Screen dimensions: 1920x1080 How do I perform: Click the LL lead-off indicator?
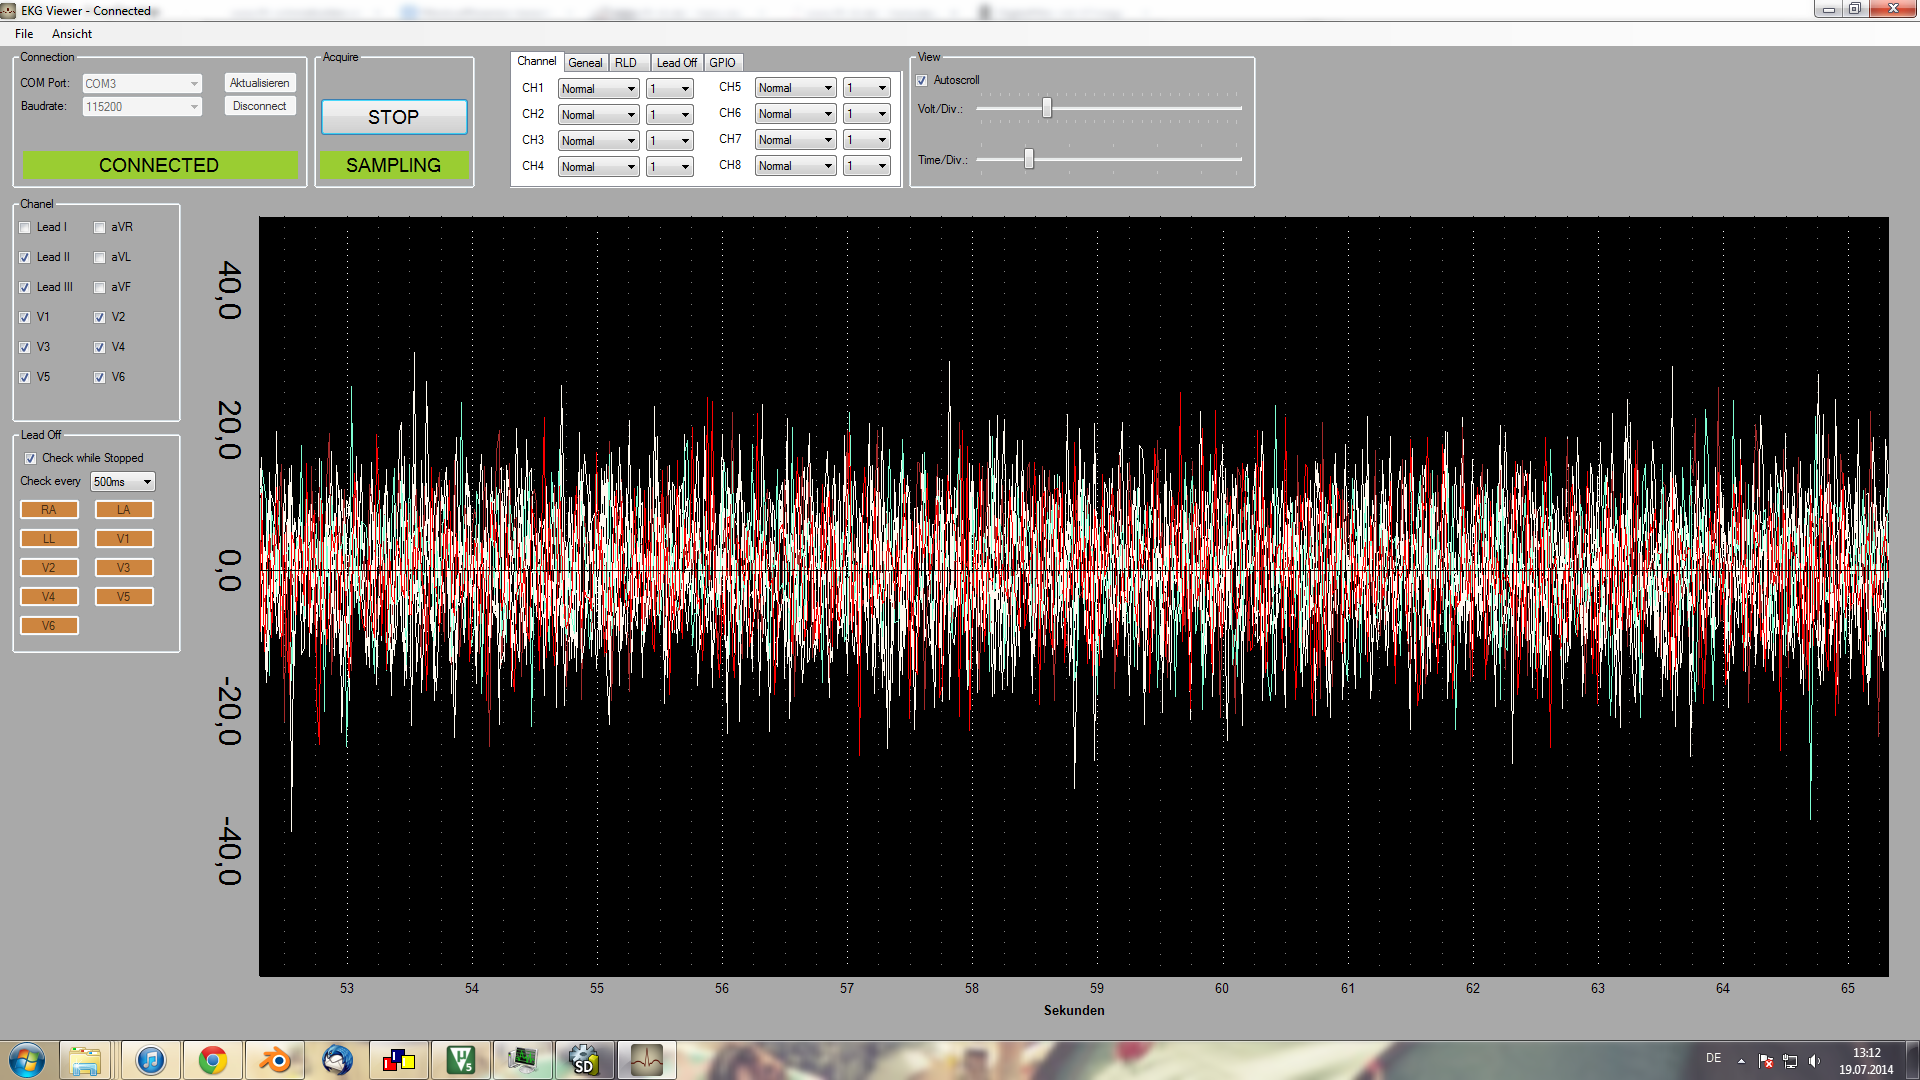[49, 539]
